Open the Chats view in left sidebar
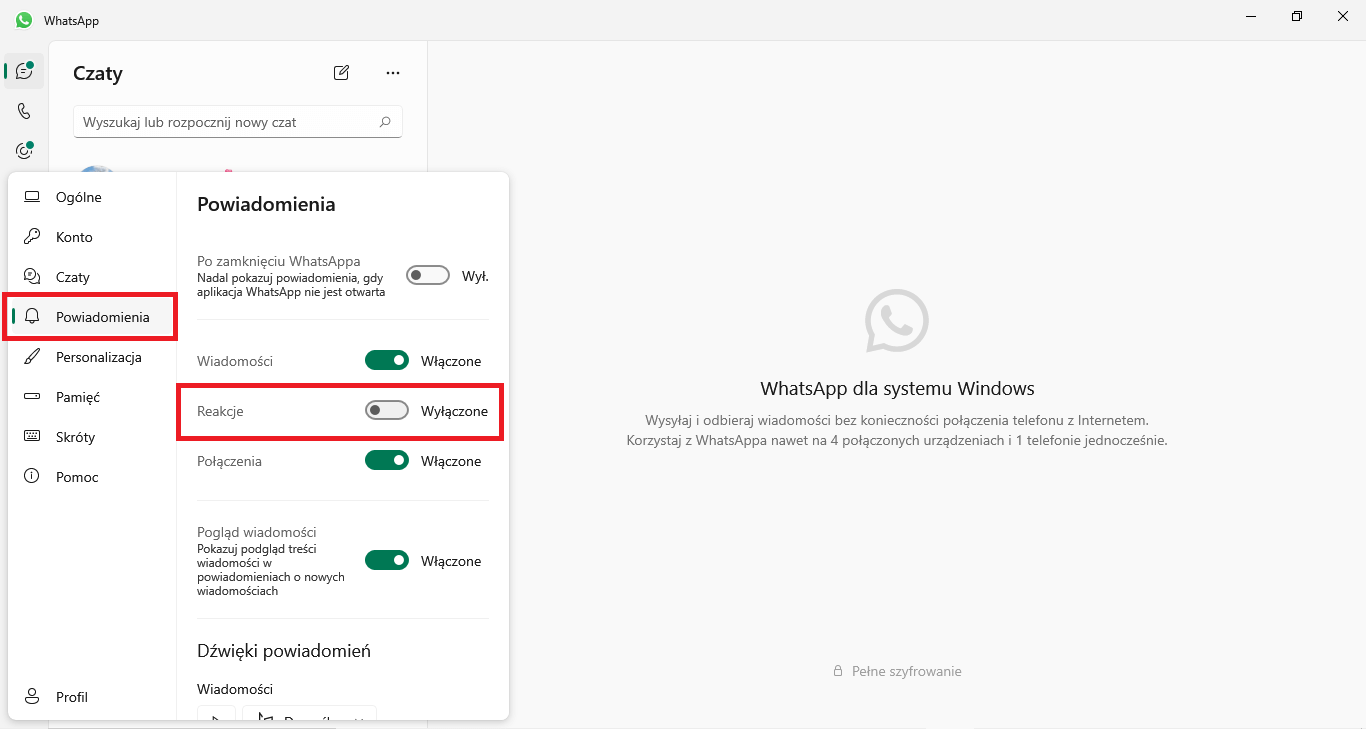Viewport: 1366px width, 729px height. coord(24,71)
